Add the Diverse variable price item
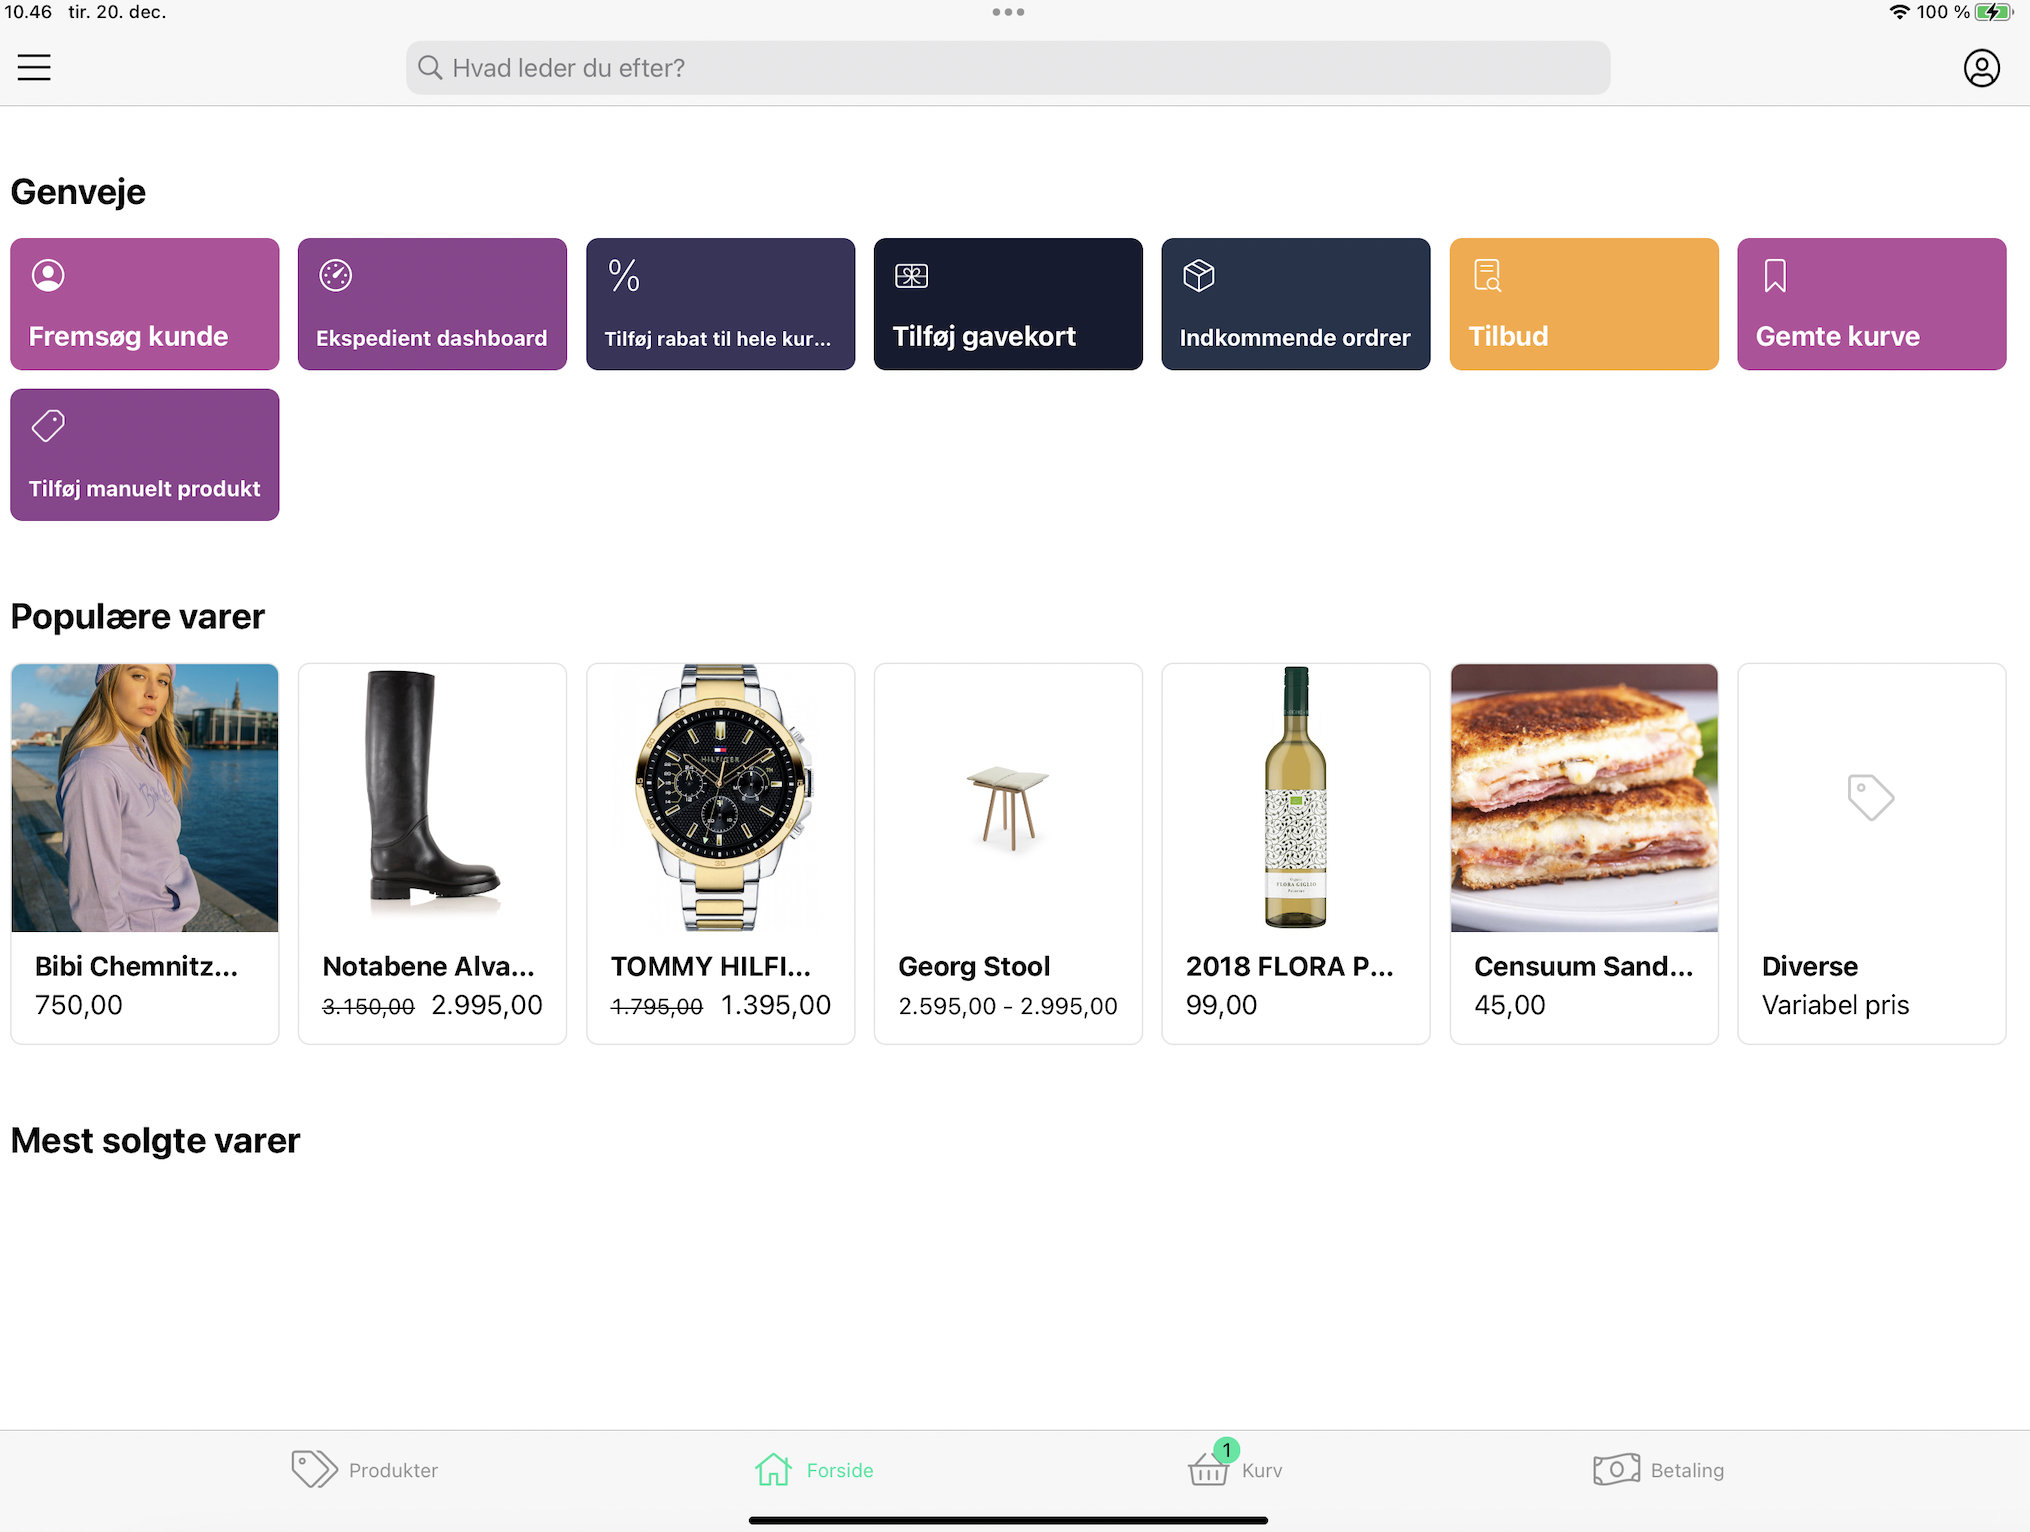 coord(1871,853)
